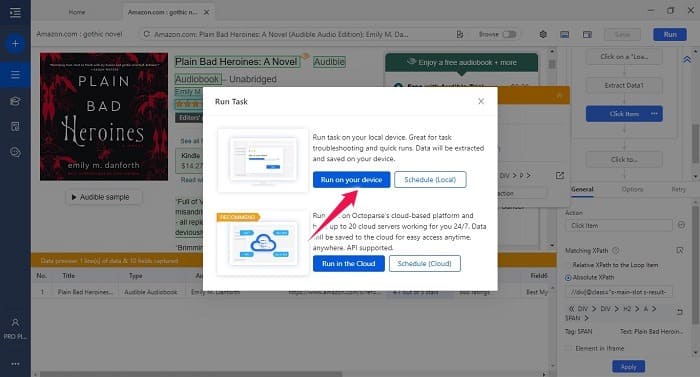Click the Matching XPath help icon
Viewport: 700px width, 377px height.
tap(616, 251)
